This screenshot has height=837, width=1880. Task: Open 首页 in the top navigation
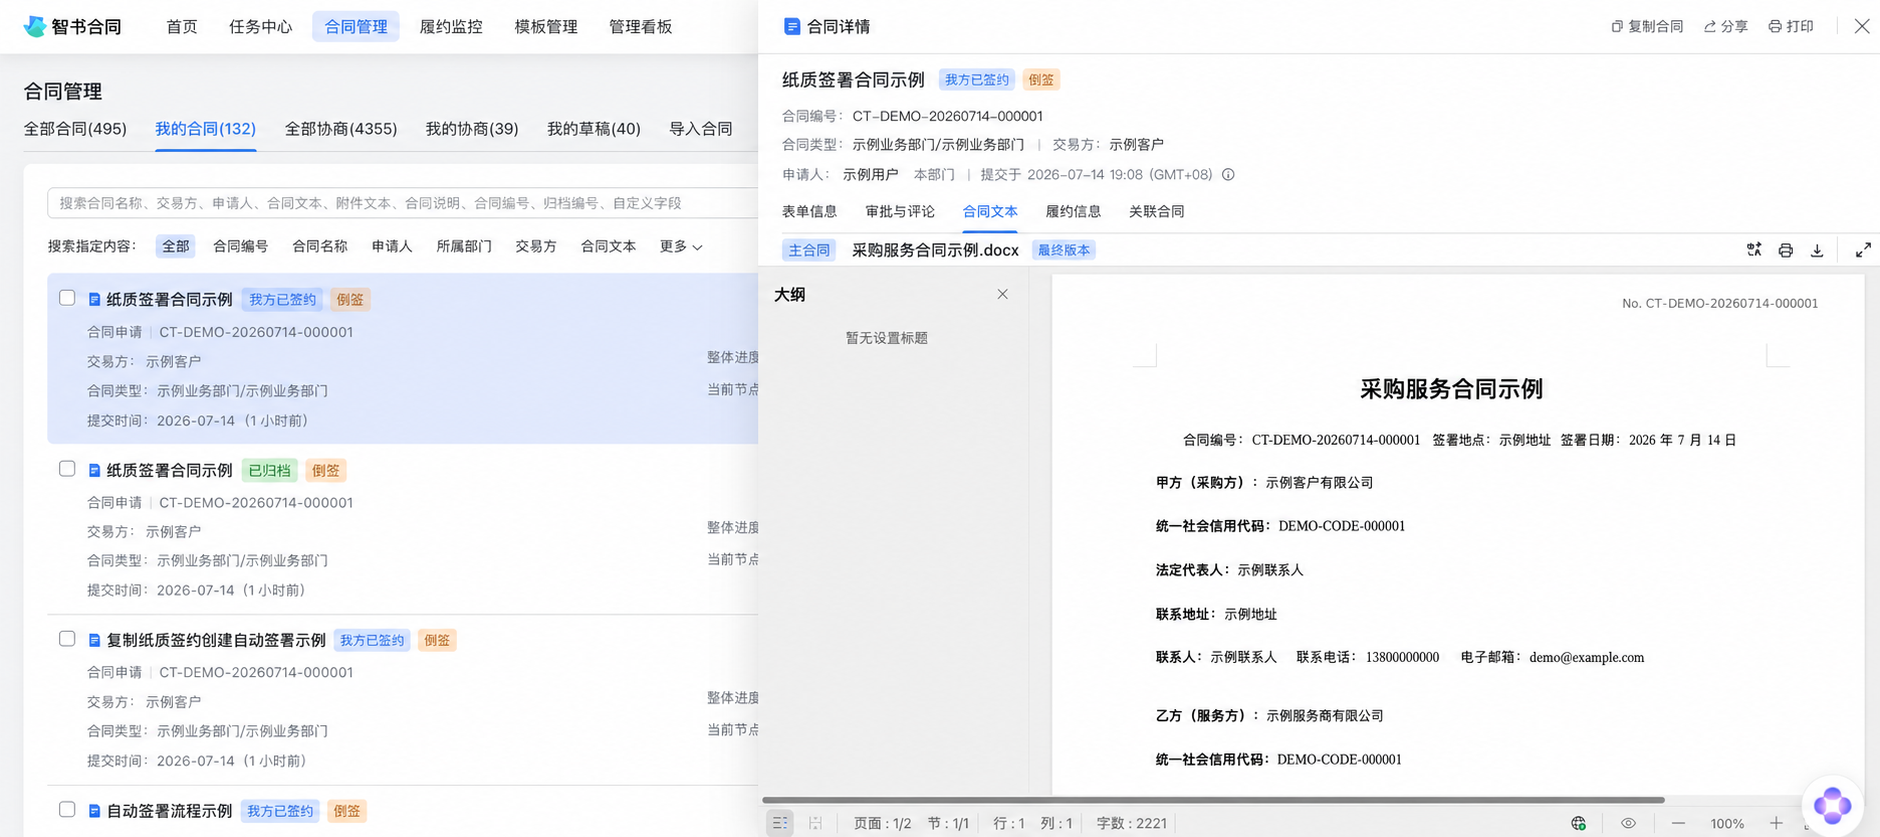182,27
